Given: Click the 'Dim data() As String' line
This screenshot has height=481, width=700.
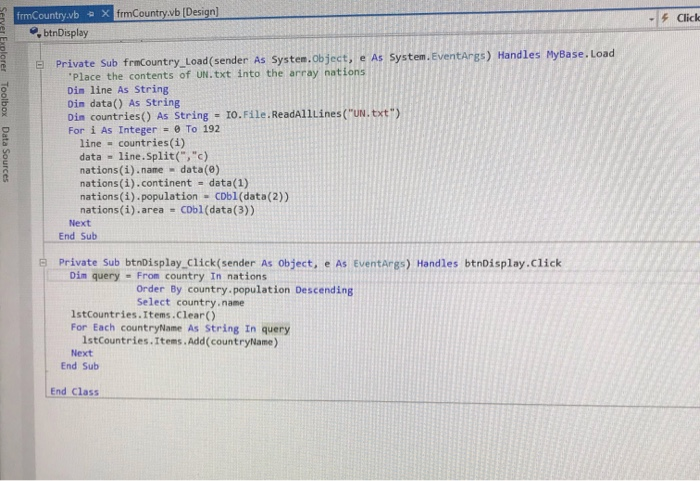Looking at the screenshot, I should [124, 103].
